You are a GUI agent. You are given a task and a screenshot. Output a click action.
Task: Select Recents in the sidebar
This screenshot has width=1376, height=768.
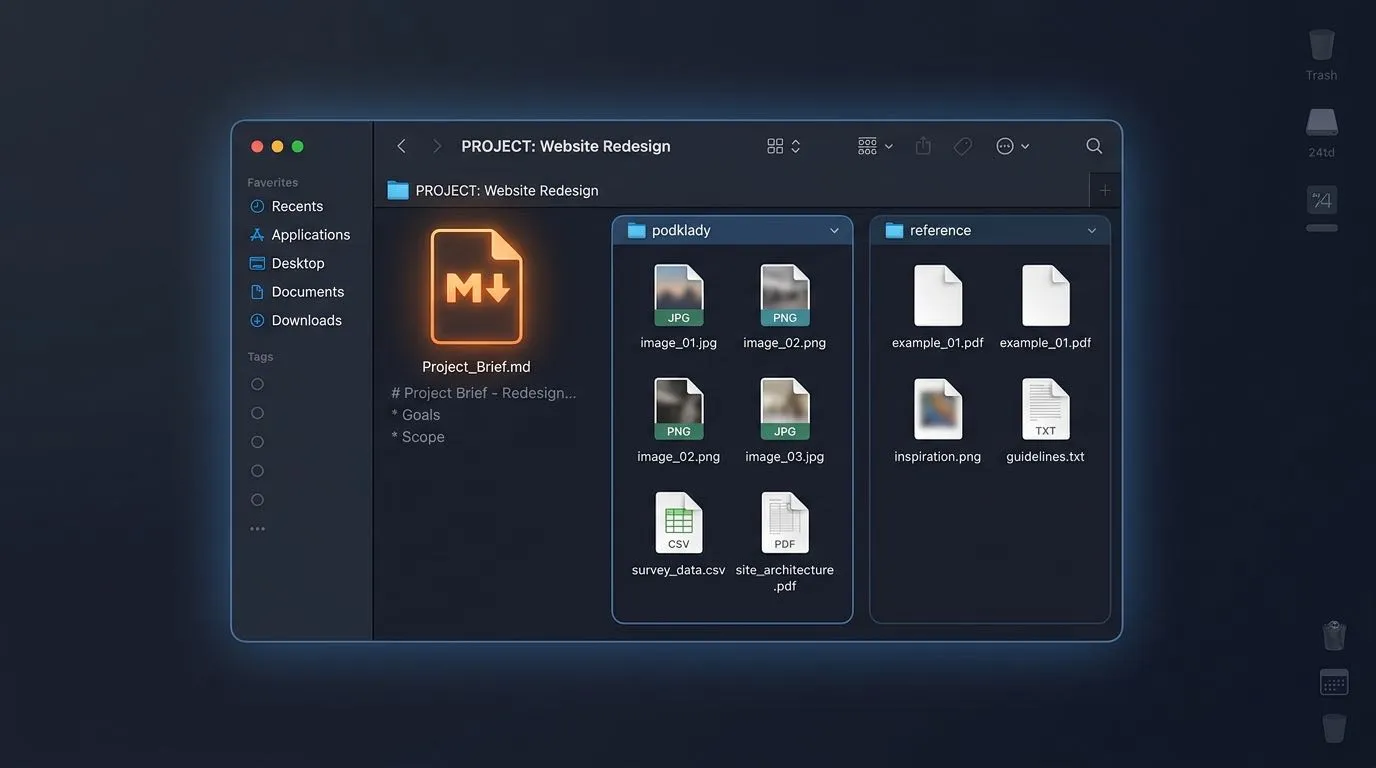[x=286, y=206]
